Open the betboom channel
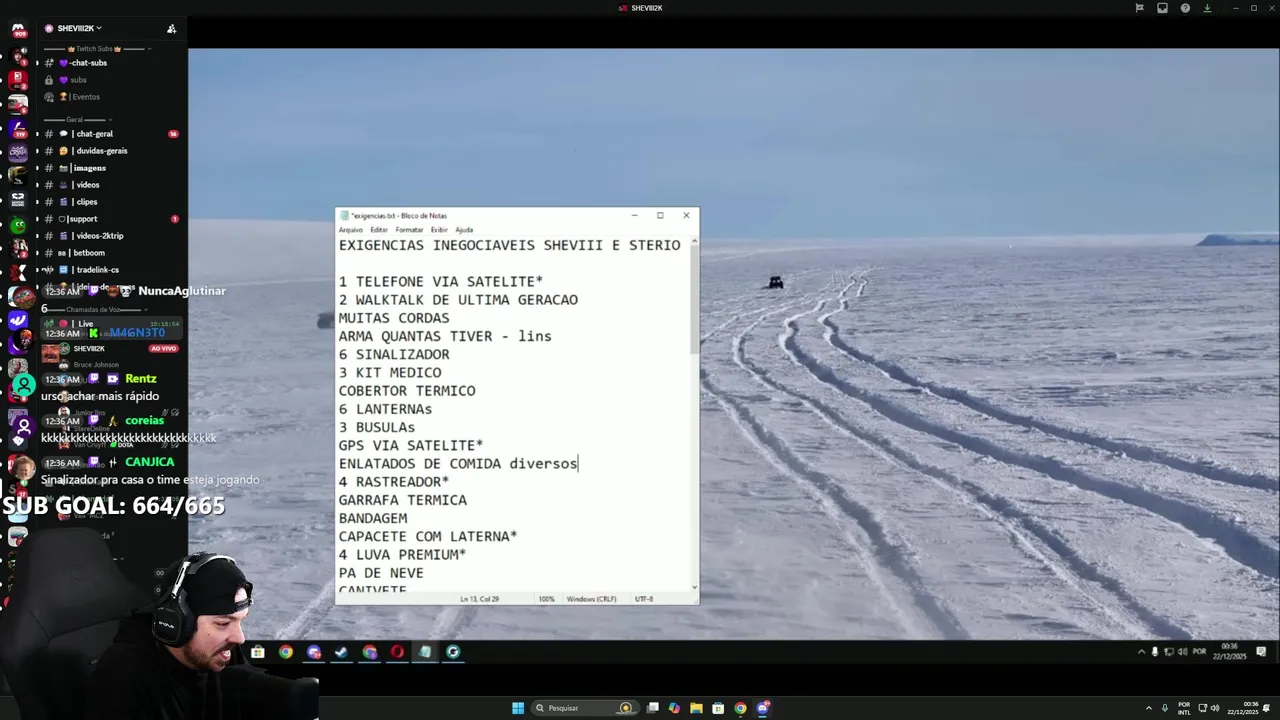Image resolution: width=1280 pixels, height=720 pixels. tap(112, 253)
